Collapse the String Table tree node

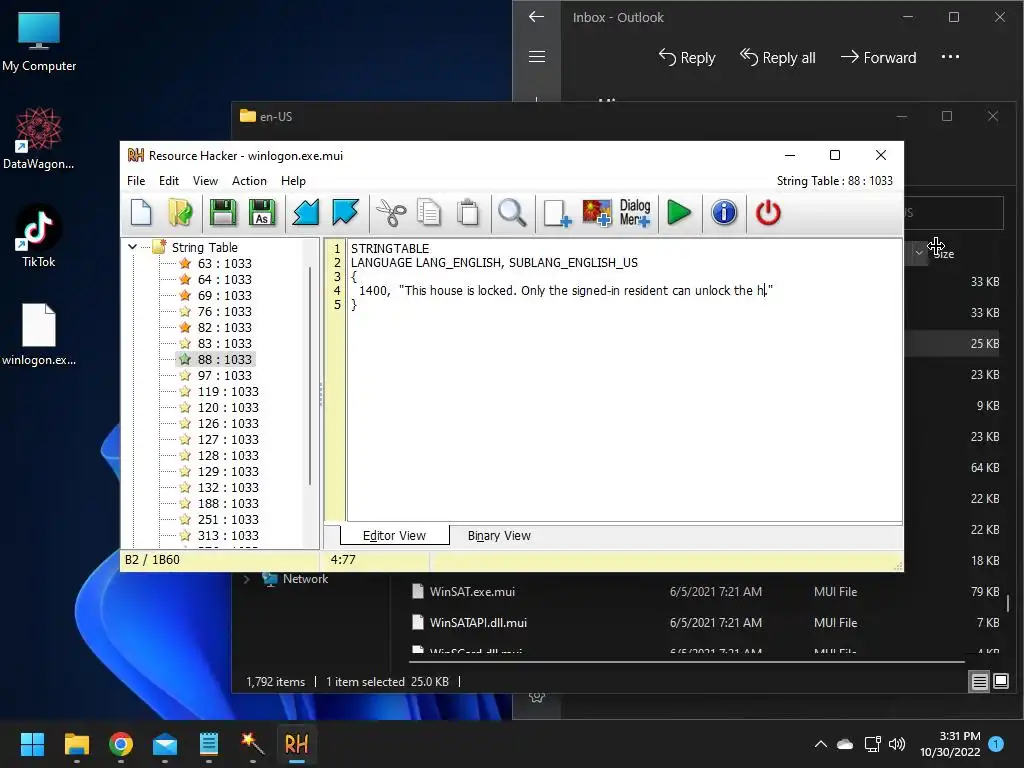point(133,247)
